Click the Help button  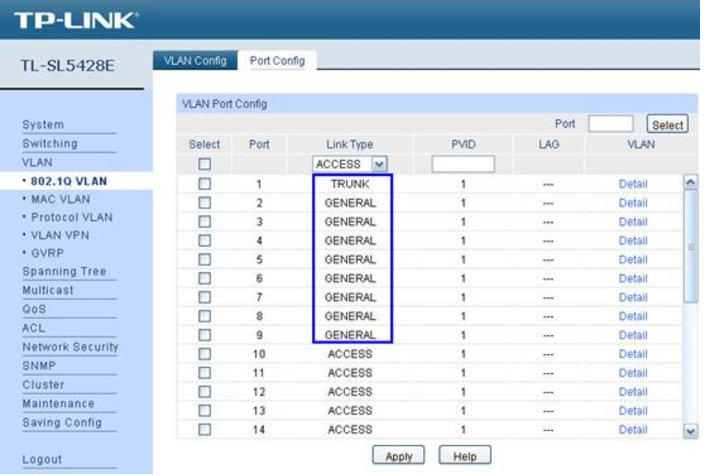point(465,456)
